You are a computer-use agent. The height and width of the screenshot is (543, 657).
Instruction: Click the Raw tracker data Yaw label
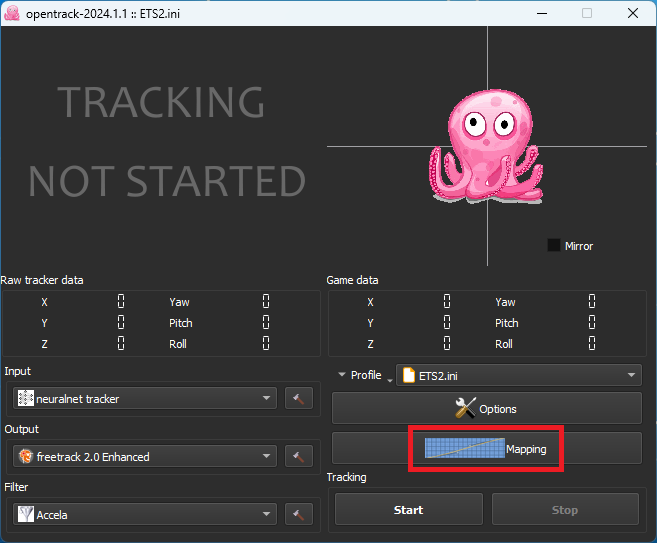179,302
